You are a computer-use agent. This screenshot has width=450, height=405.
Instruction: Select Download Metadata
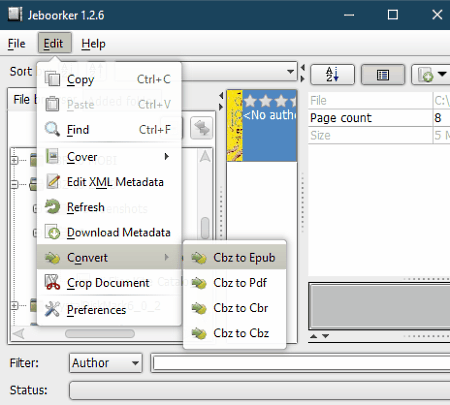pyautogui.click(x=109, y=232)
